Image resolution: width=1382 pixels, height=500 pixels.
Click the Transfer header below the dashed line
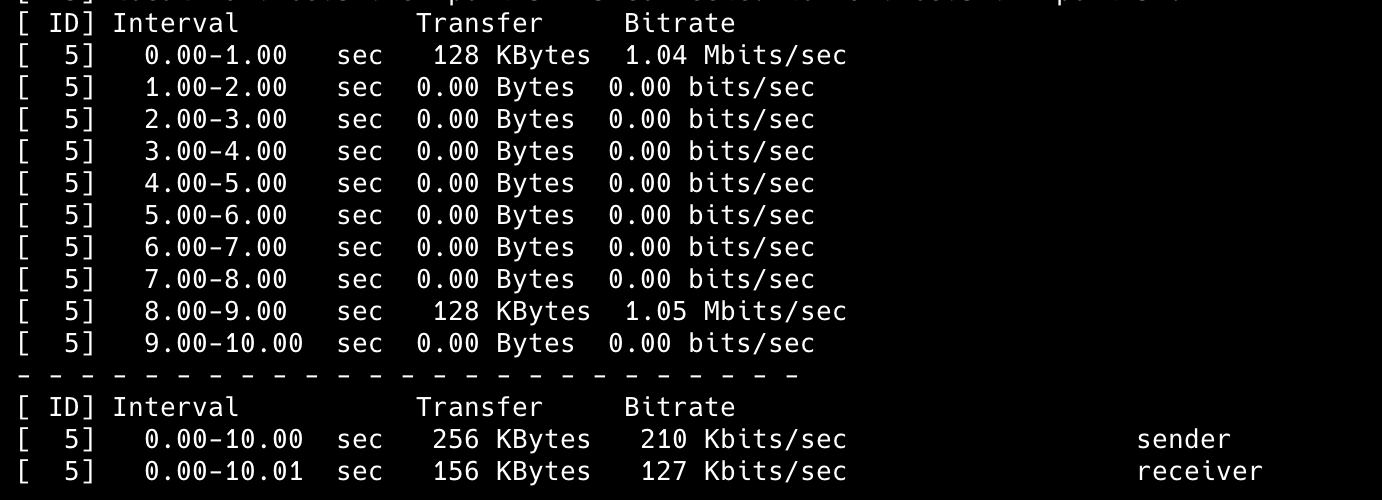pyautogui.click(x=479, y=407)
